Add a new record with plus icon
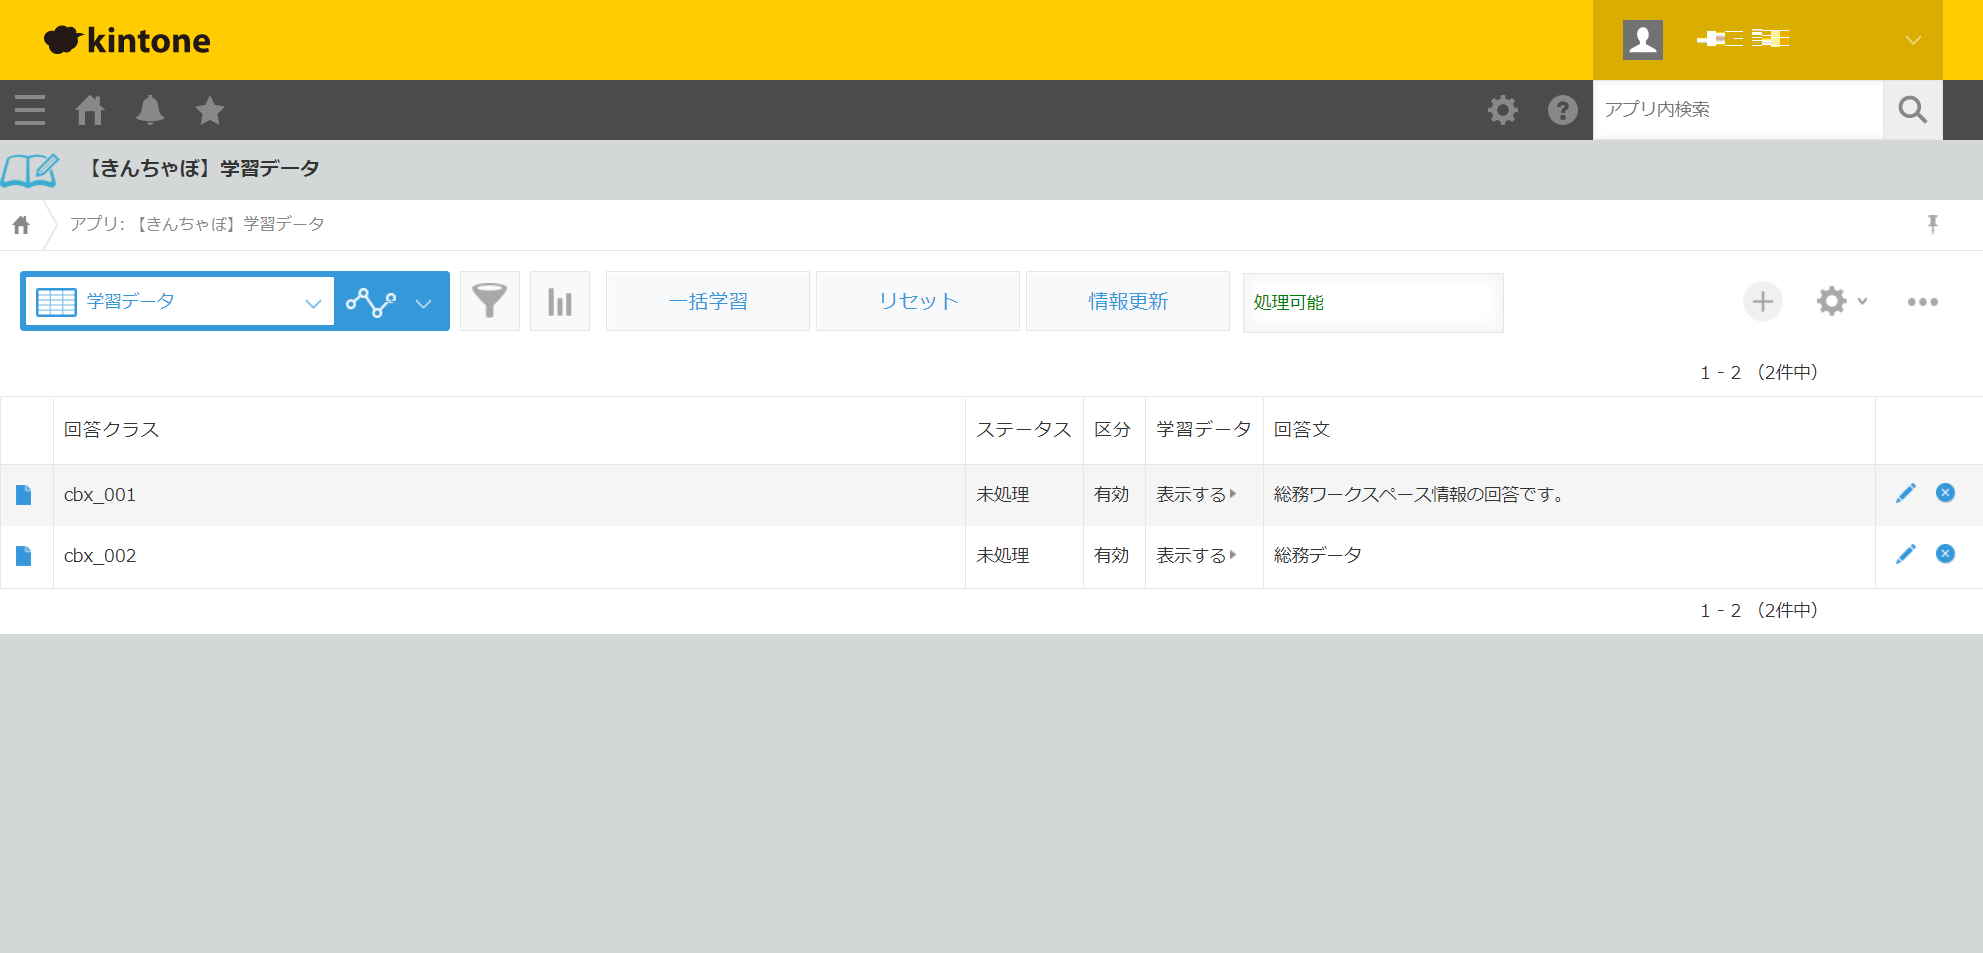 (x=1762, y=301)
